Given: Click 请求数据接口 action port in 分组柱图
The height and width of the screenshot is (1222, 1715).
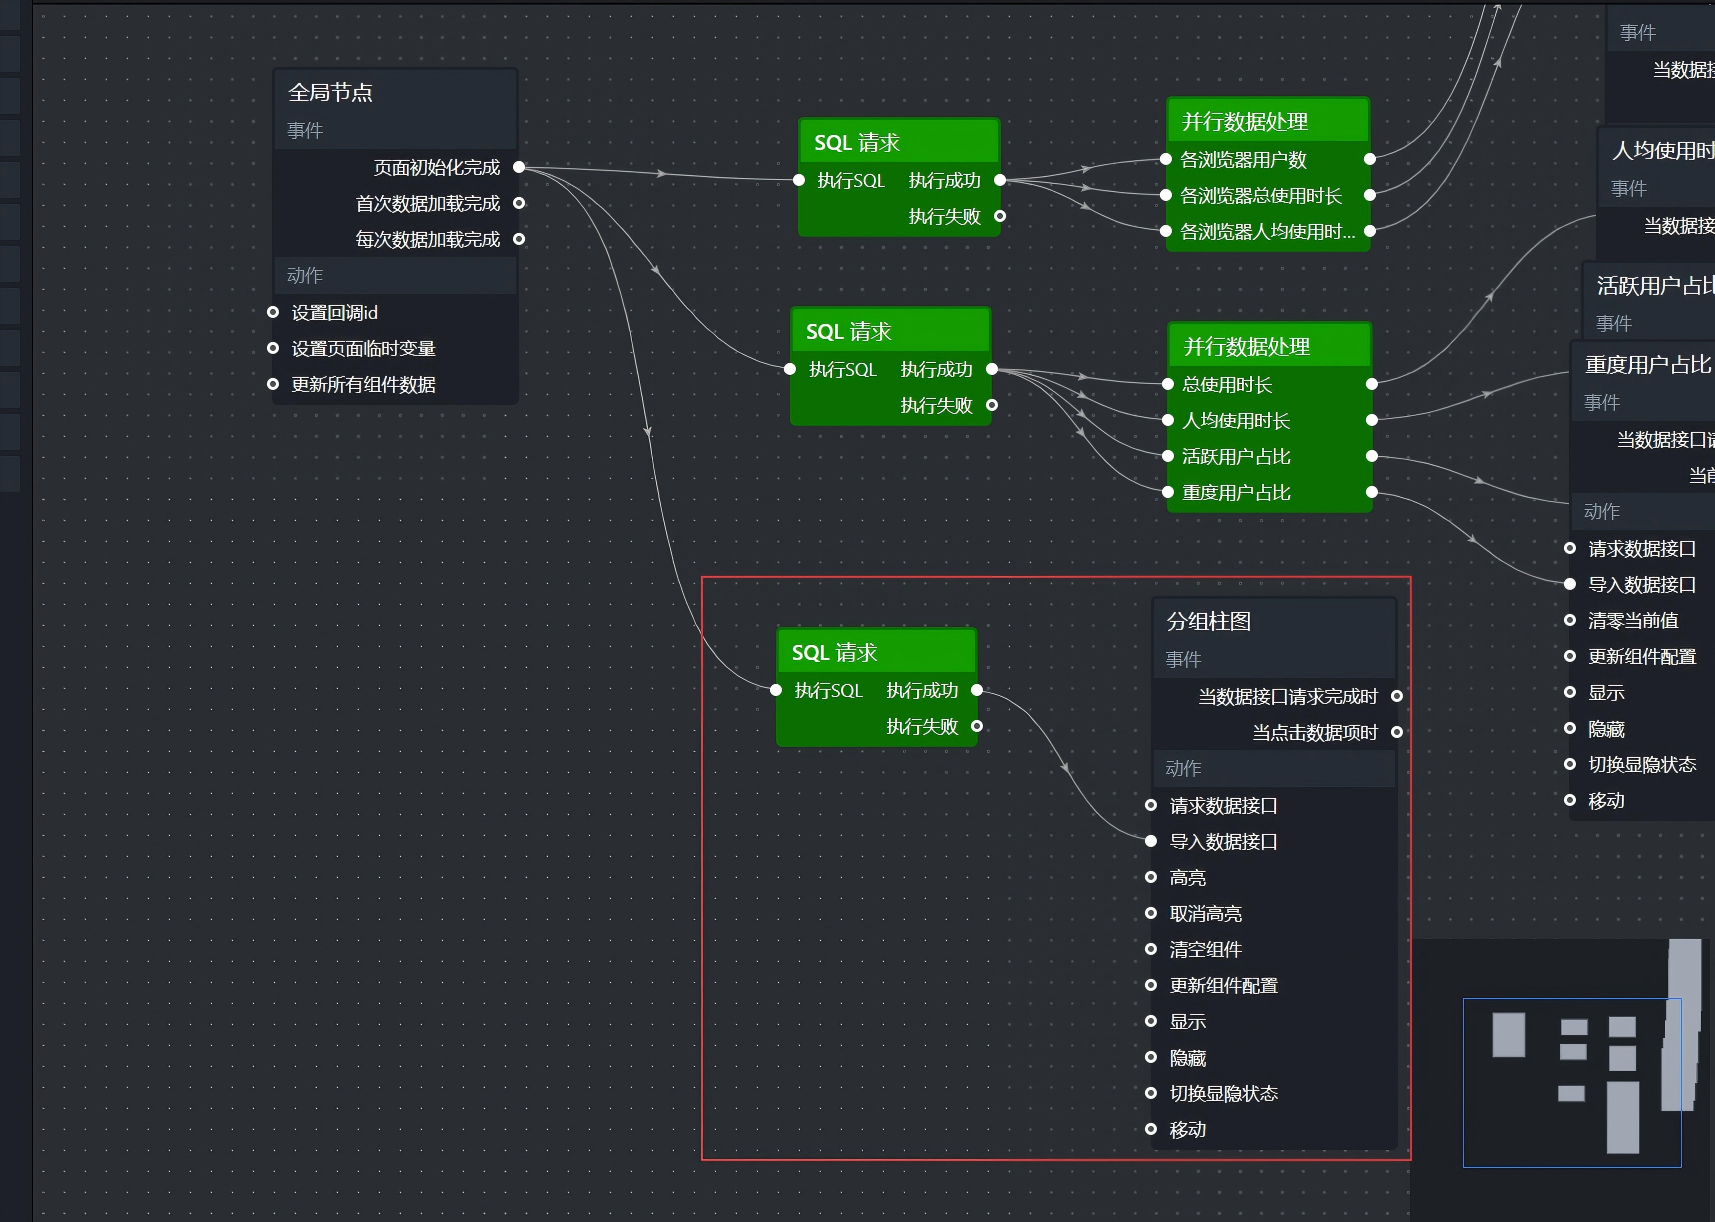Looking at the screenshot, I should click(1151, 805).
